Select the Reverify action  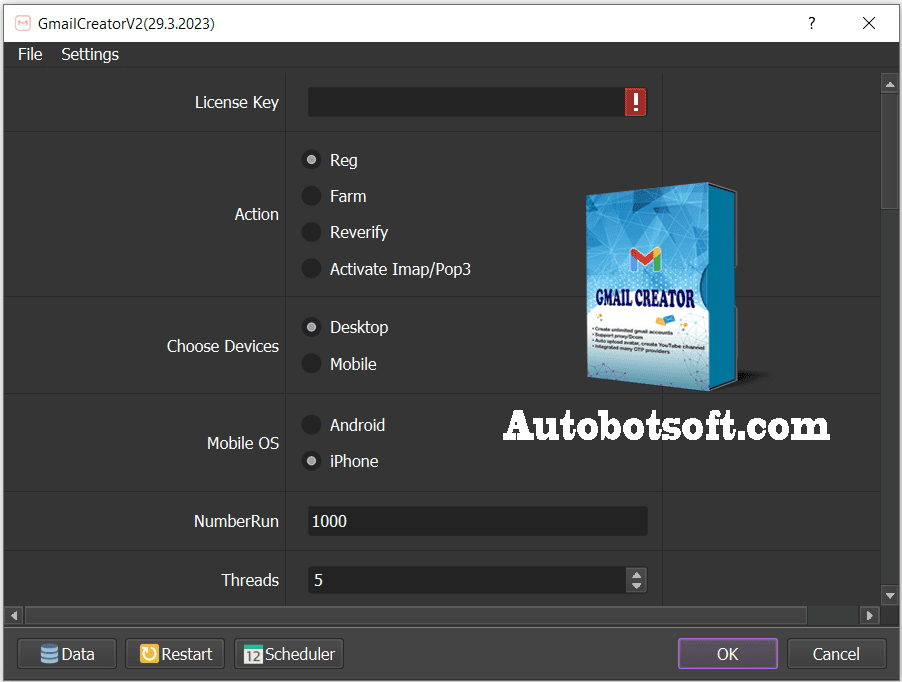click(x=345, y=232)
